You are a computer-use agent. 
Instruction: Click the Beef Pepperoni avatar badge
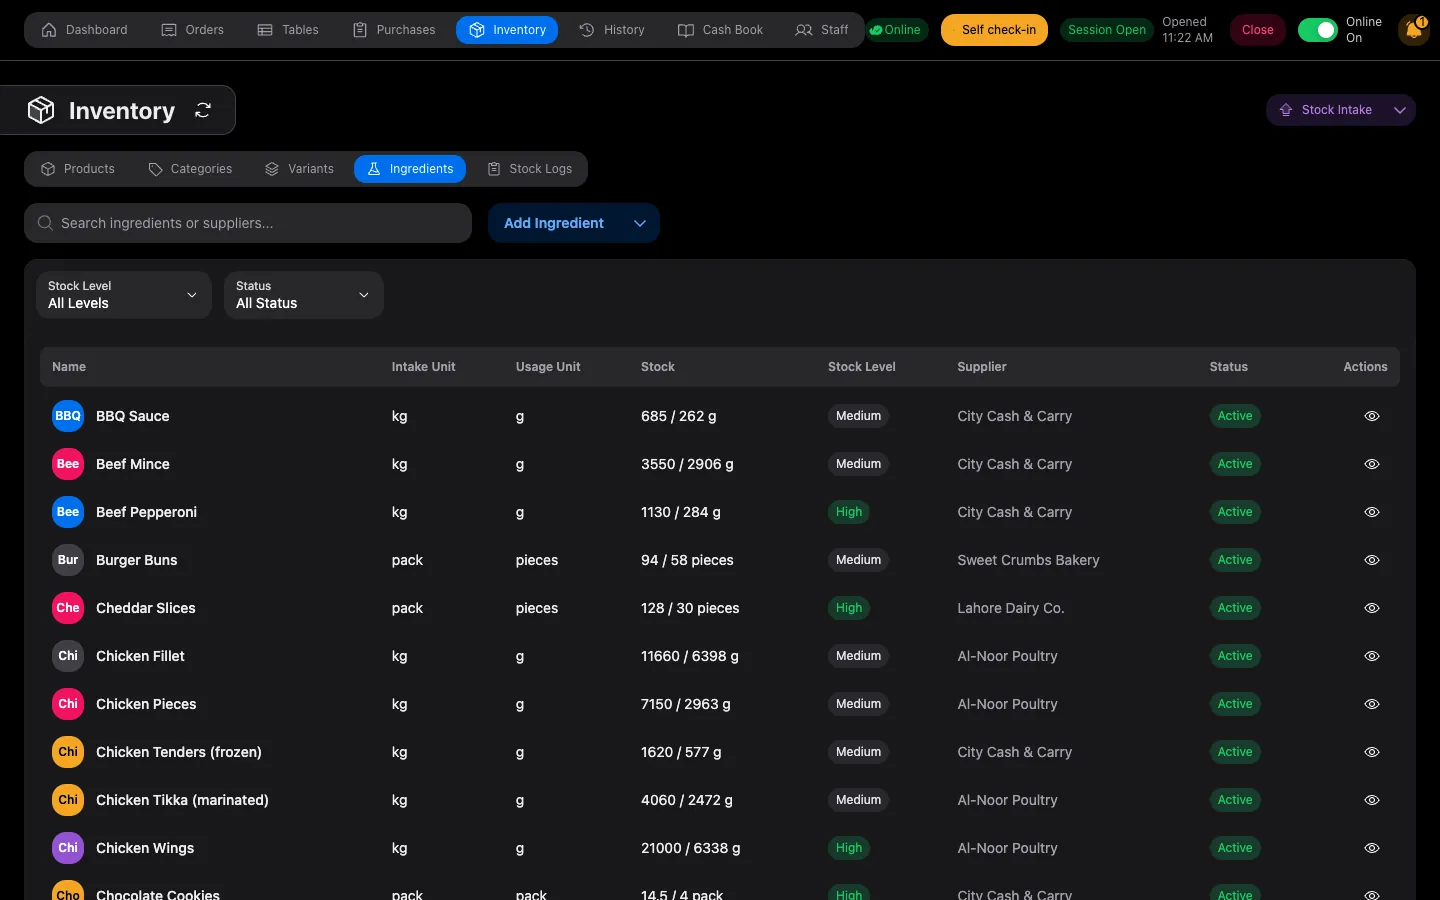click(68, 512)
